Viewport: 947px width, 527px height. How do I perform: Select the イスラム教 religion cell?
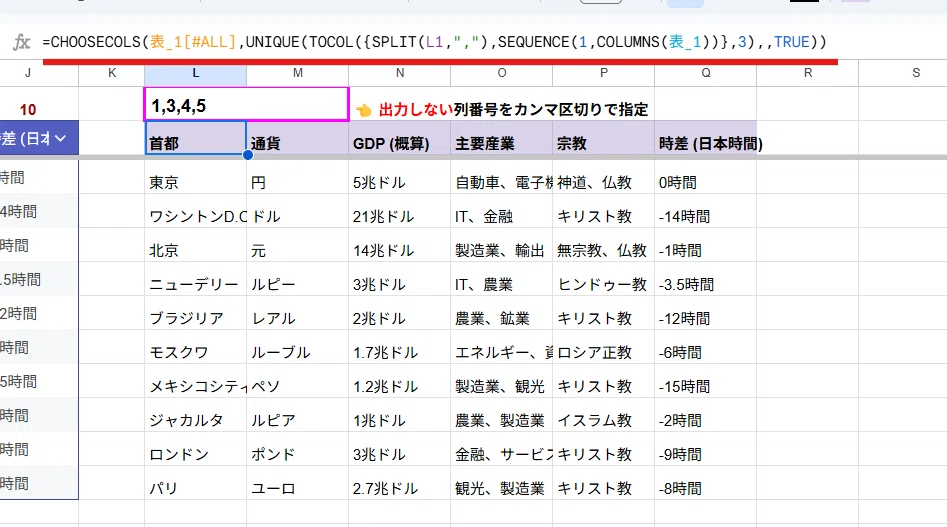click(604, 415)
